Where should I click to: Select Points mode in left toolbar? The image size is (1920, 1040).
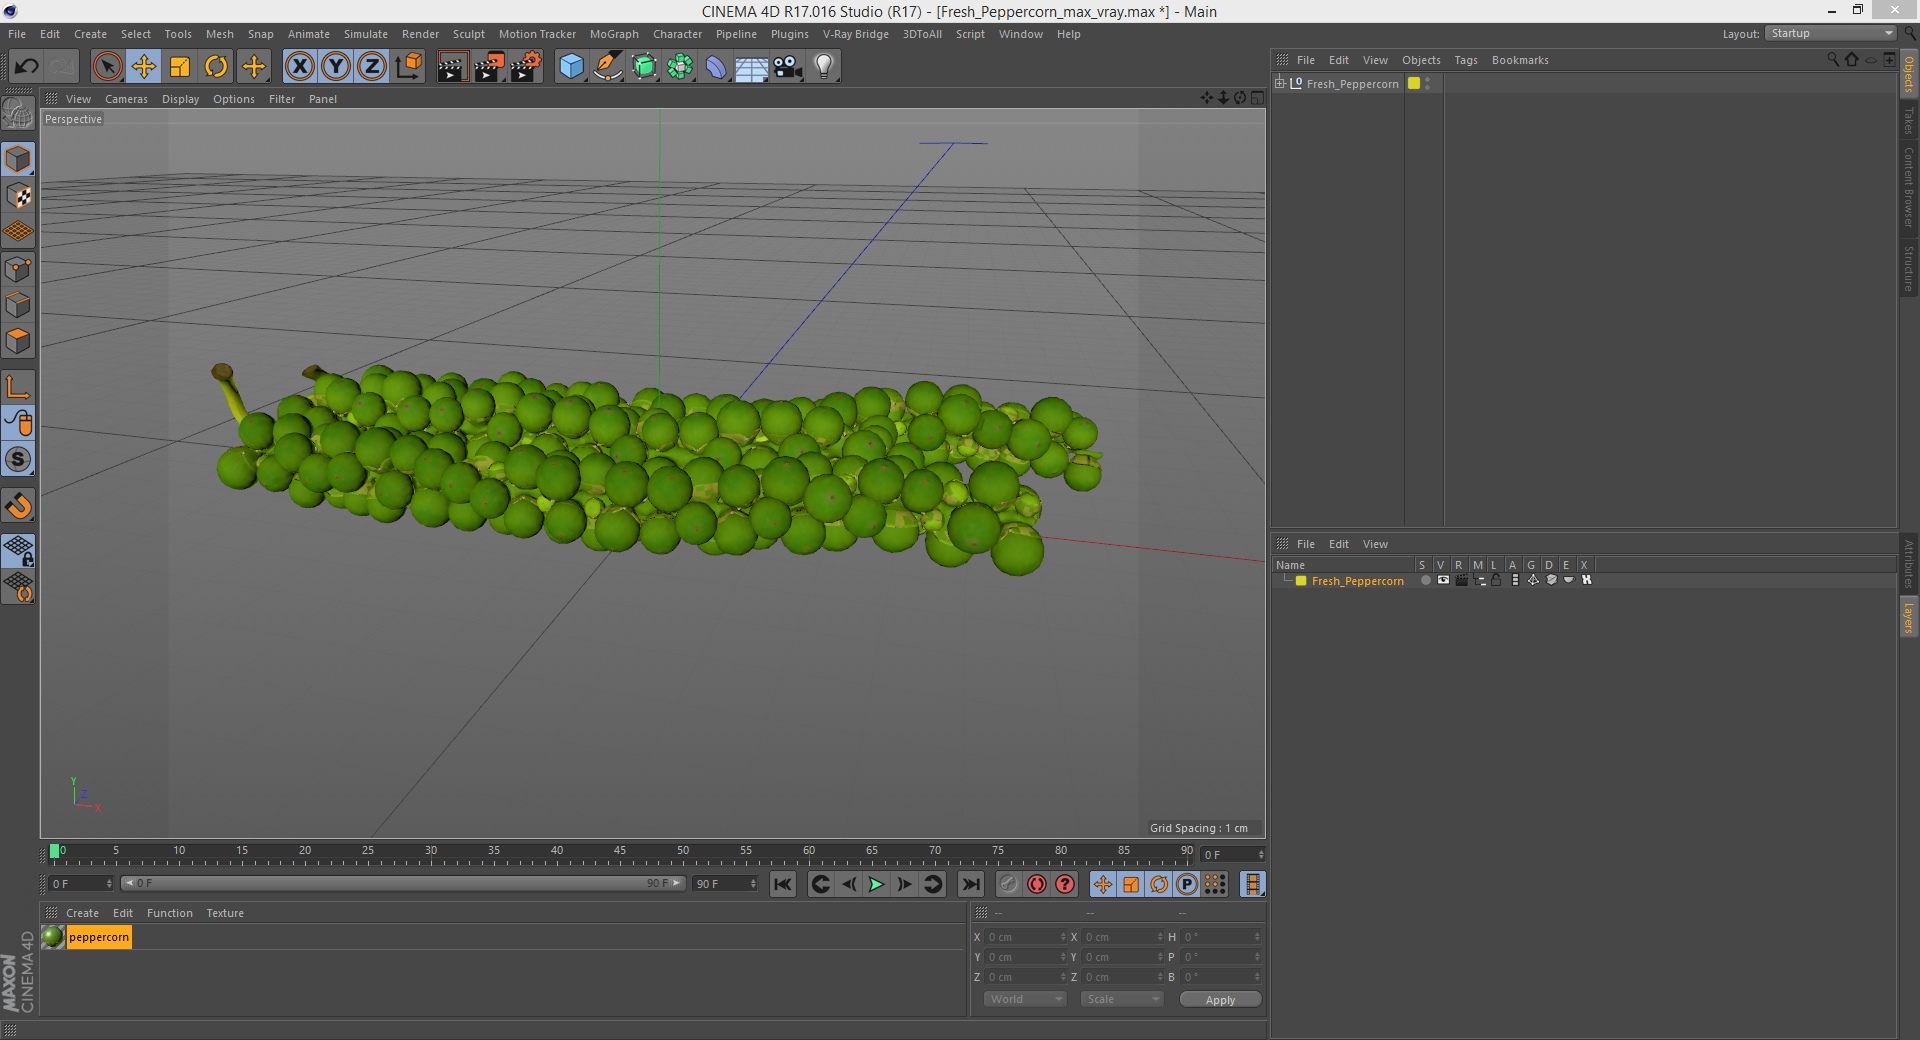(x=18, y=269)
